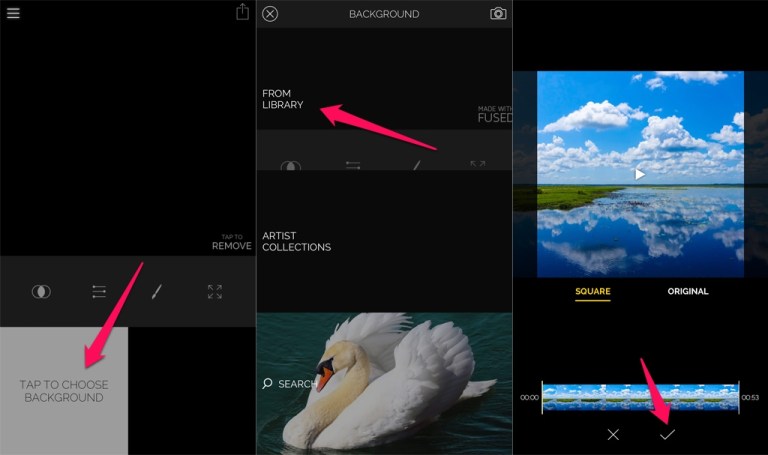Select the blend mode overlapping circles icon

coord(41,292)
